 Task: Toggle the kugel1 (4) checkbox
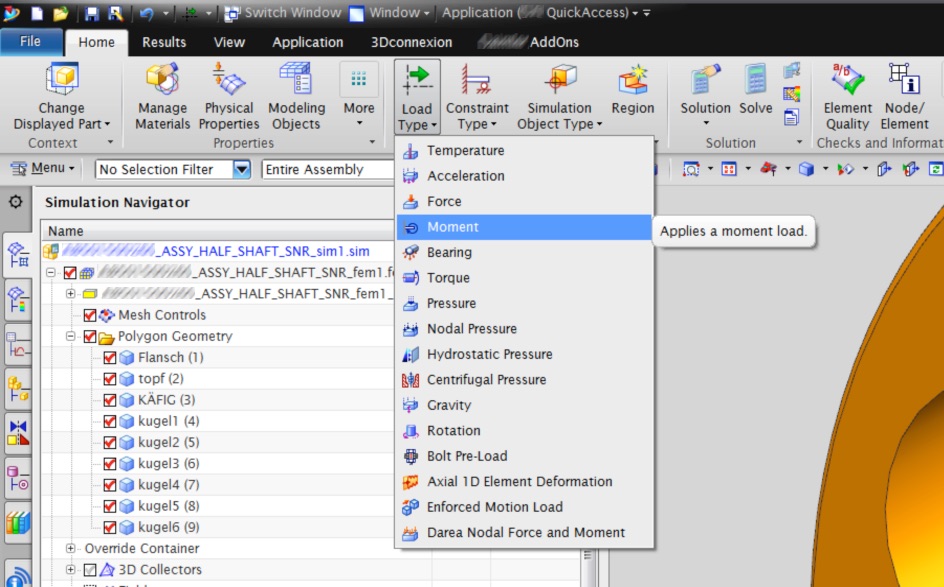[x=110, y=421]
